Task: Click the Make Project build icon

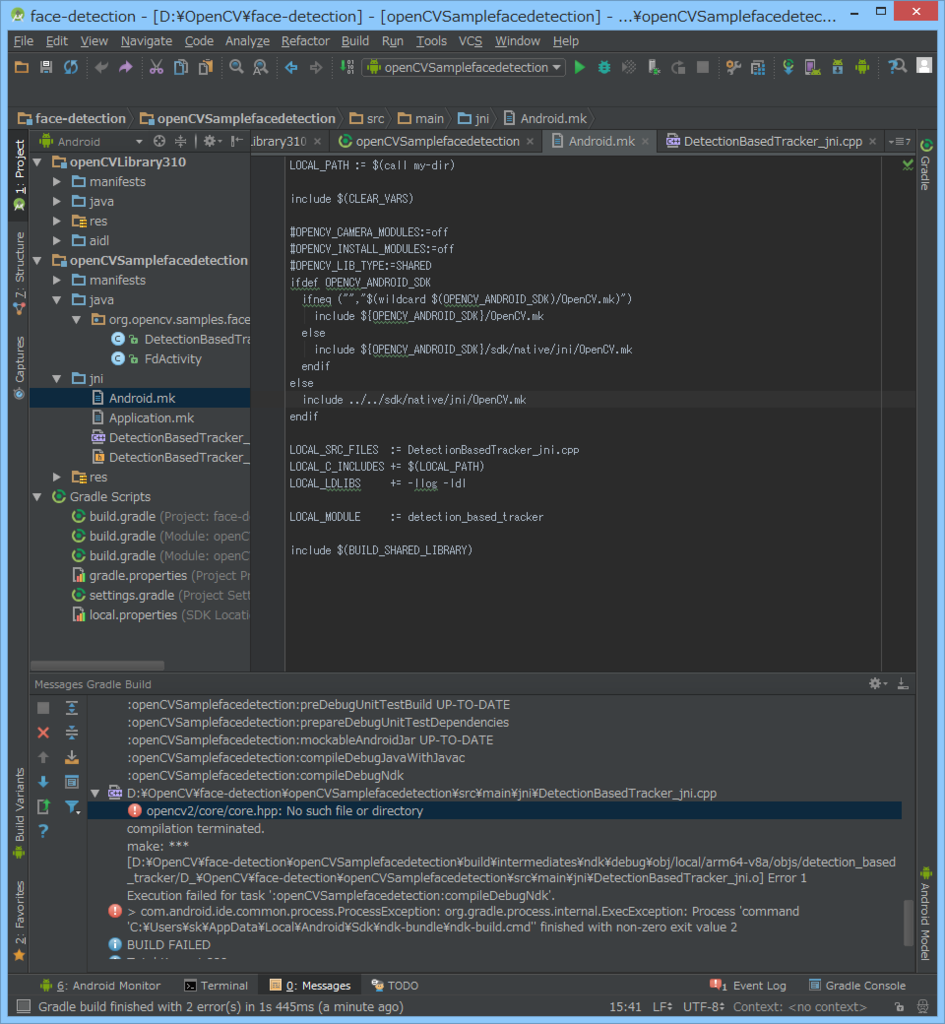Action: [347, 67]
